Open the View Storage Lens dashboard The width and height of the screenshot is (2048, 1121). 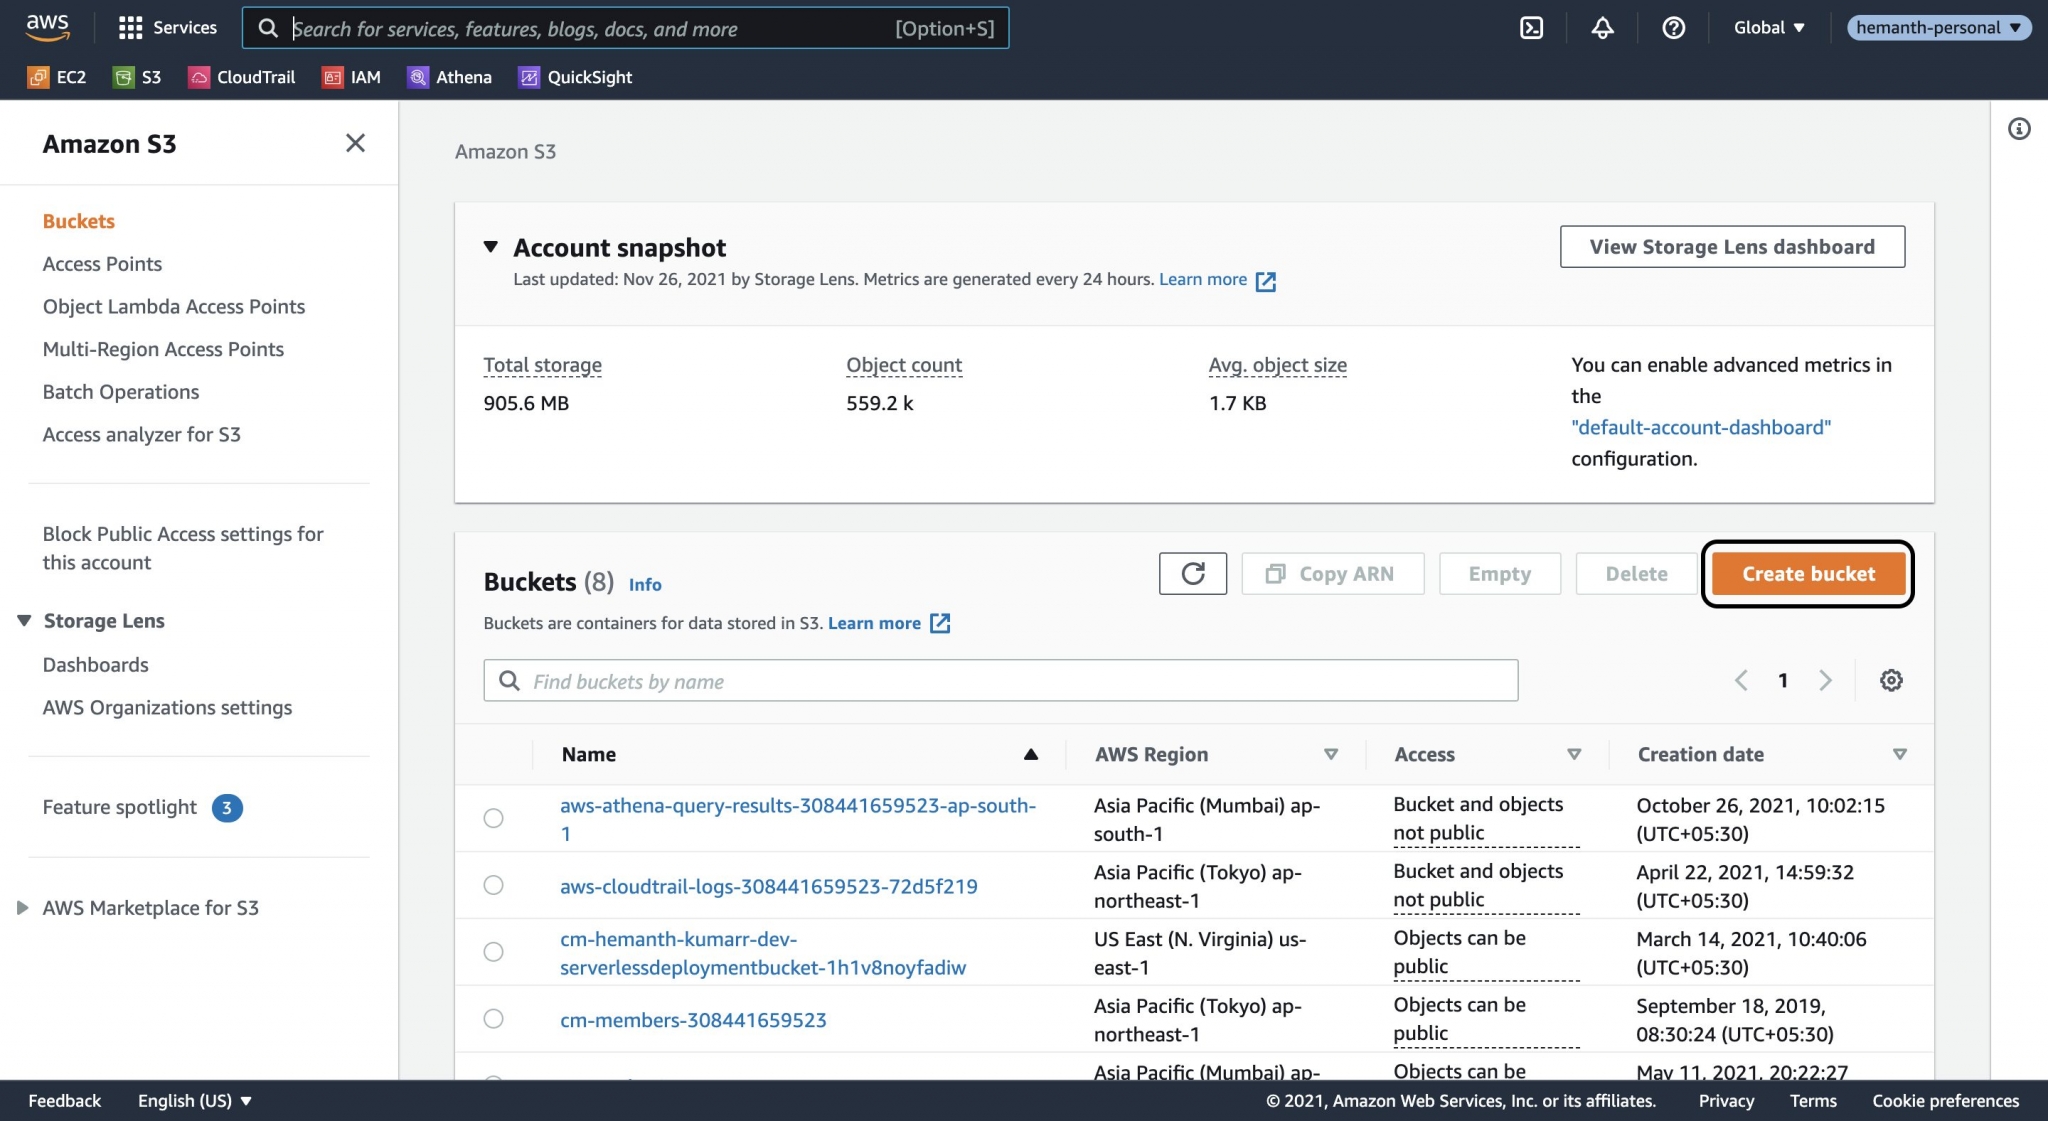tap(1731, 246)
